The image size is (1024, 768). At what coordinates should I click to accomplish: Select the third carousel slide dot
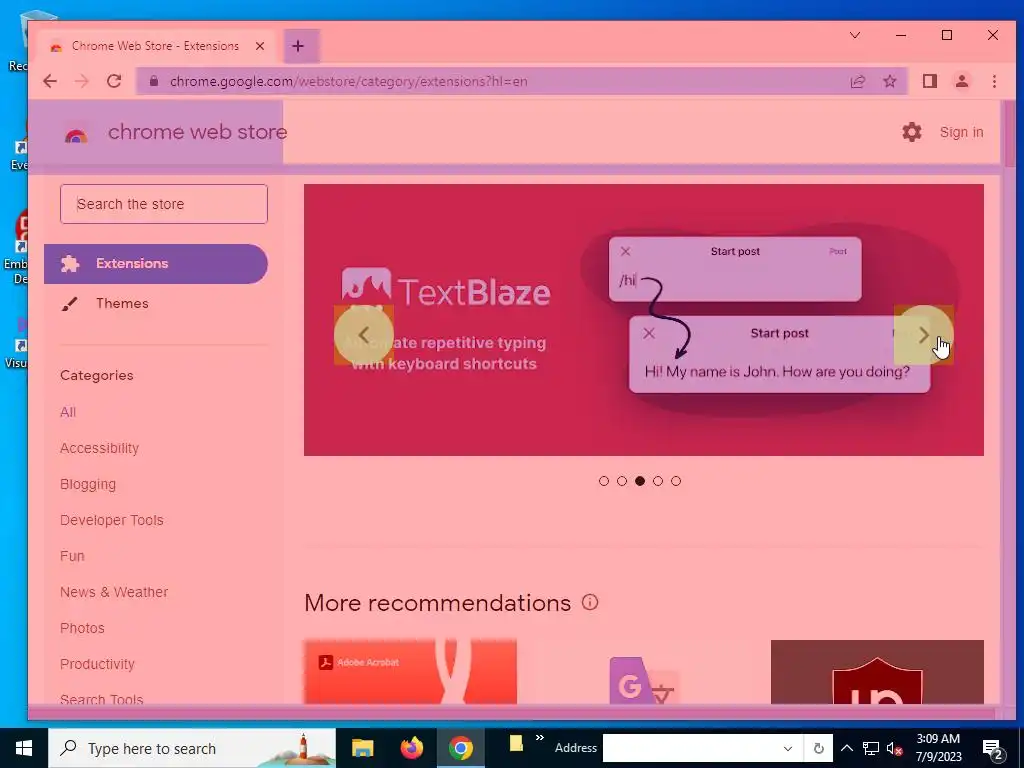coord(640,481)
